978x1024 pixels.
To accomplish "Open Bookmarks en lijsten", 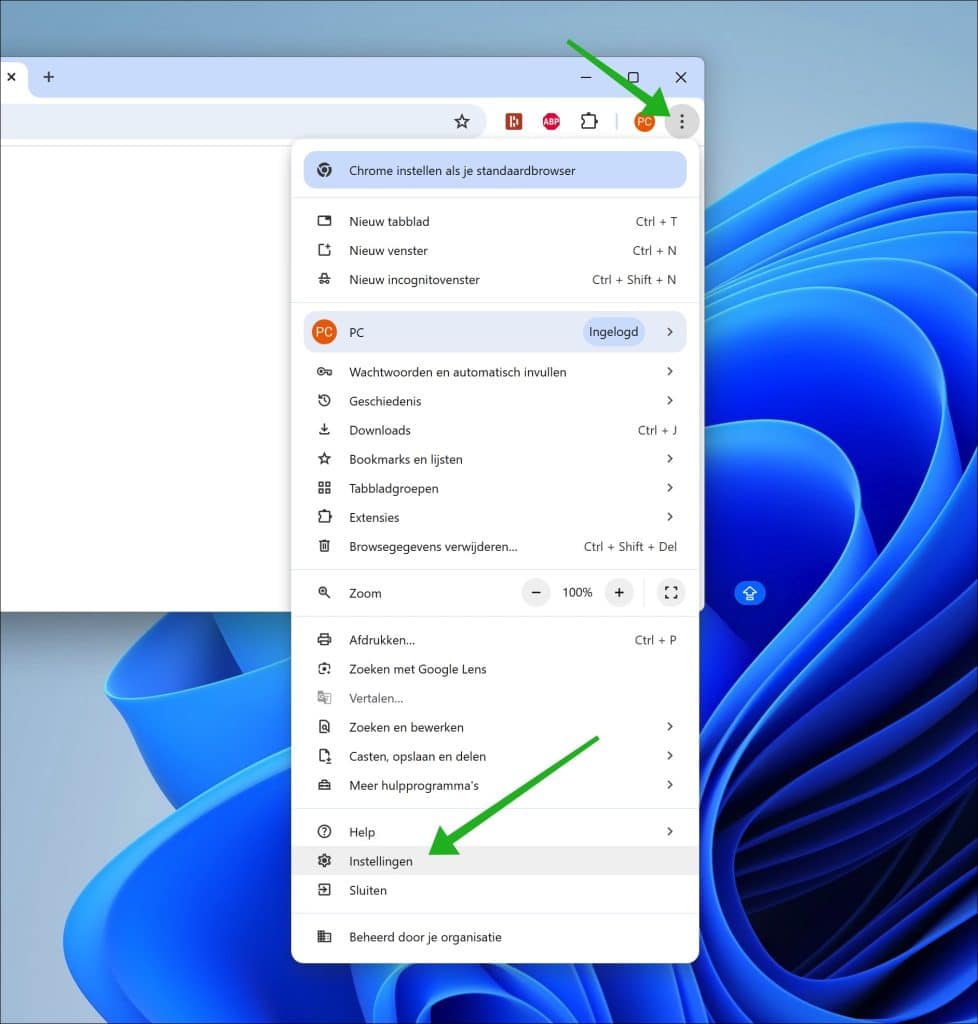I will point(495,459).
